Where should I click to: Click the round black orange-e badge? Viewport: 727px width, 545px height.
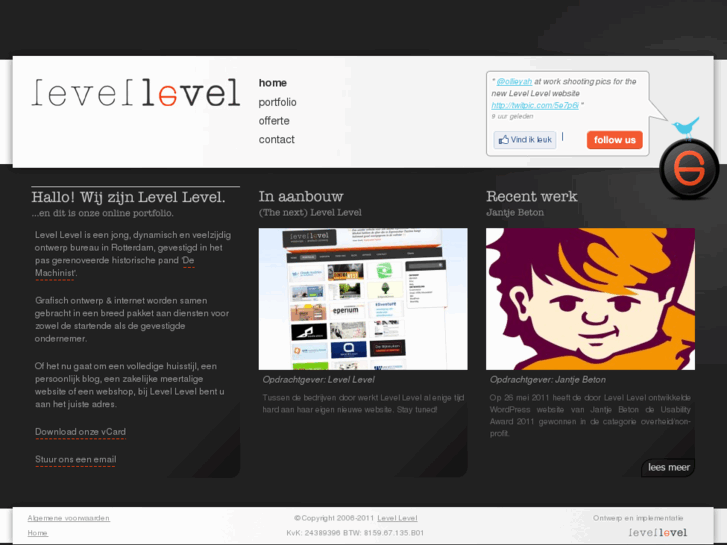689,169
